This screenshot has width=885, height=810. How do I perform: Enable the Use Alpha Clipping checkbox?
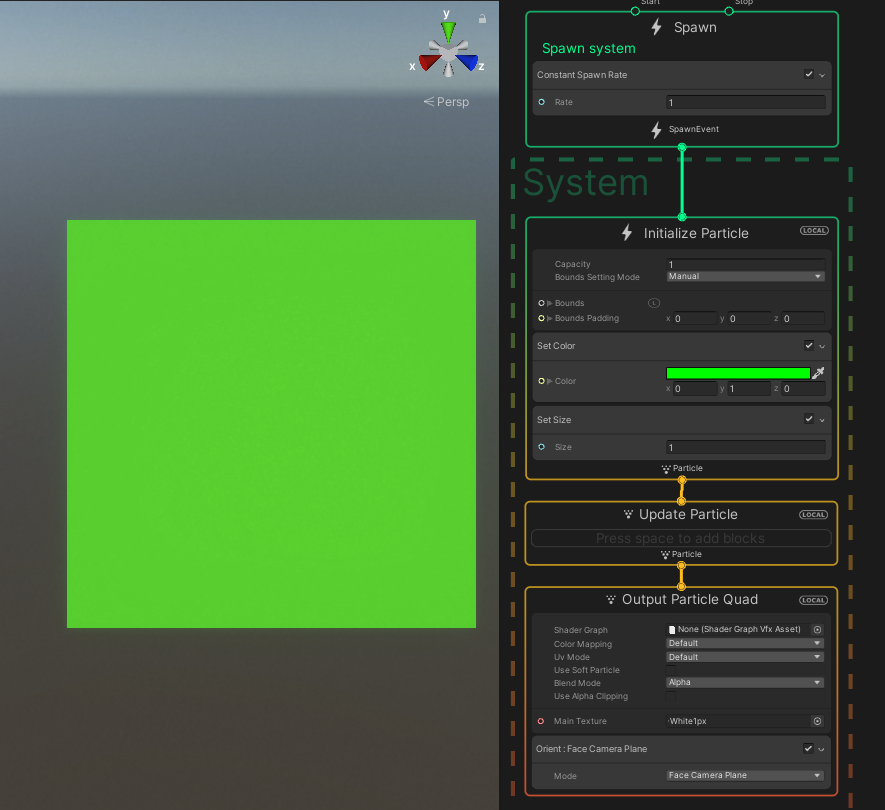click(x=671, y=696)
